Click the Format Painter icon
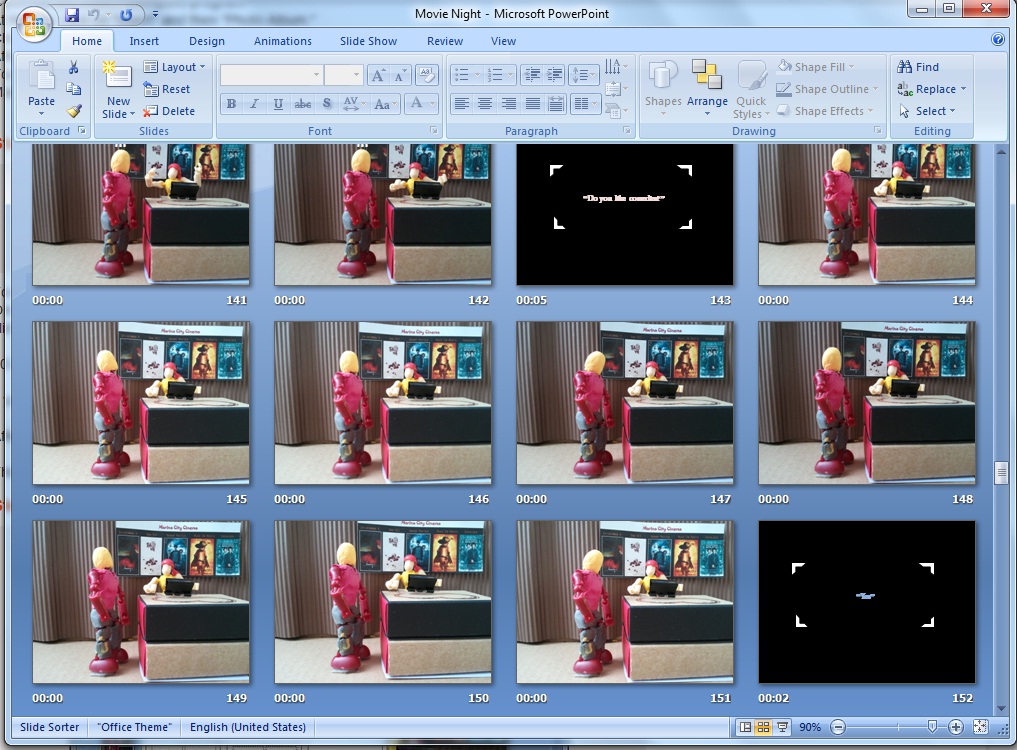The image size is (1017, 750). click(x=73, y=112)
